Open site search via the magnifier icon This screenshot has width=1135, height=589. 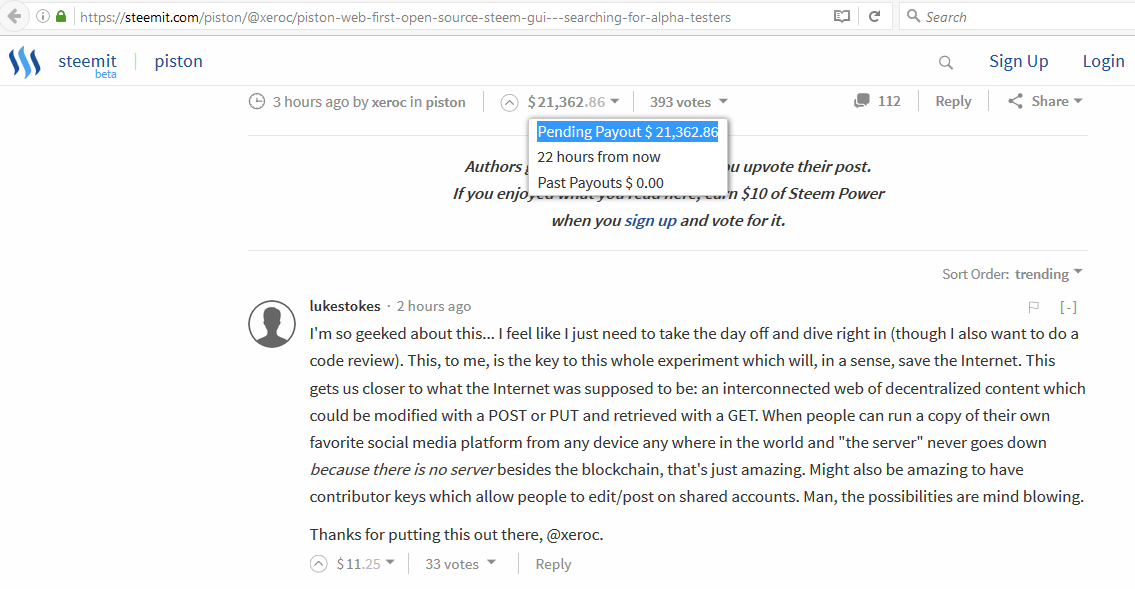pyautogui.click(x=945, y=62)
